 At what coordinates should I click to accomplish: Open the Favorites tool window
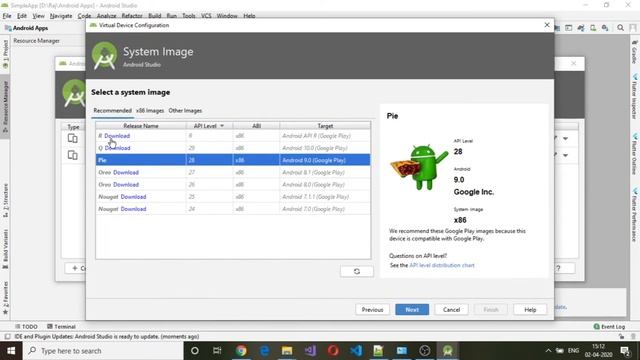pos(5,298)
